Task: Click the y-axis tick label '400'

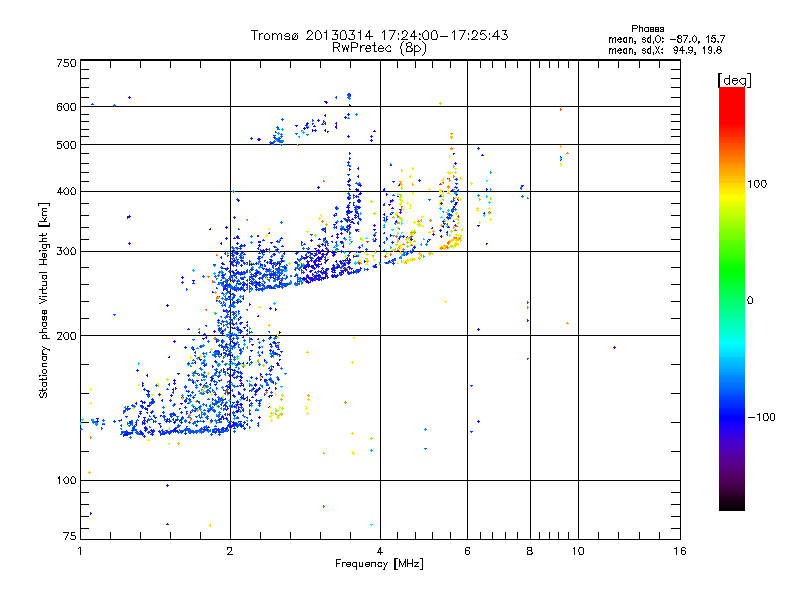Action: [x=66, y=192]
